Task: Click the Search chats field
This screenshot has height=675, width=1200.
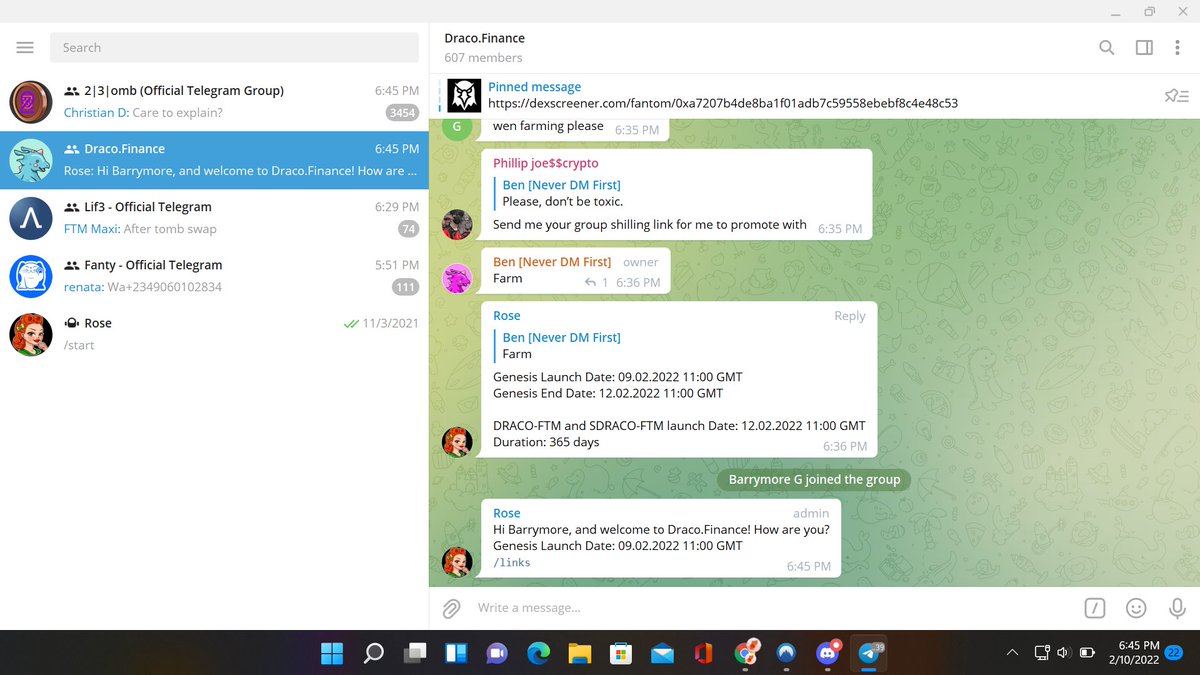Action: (235, 47)
